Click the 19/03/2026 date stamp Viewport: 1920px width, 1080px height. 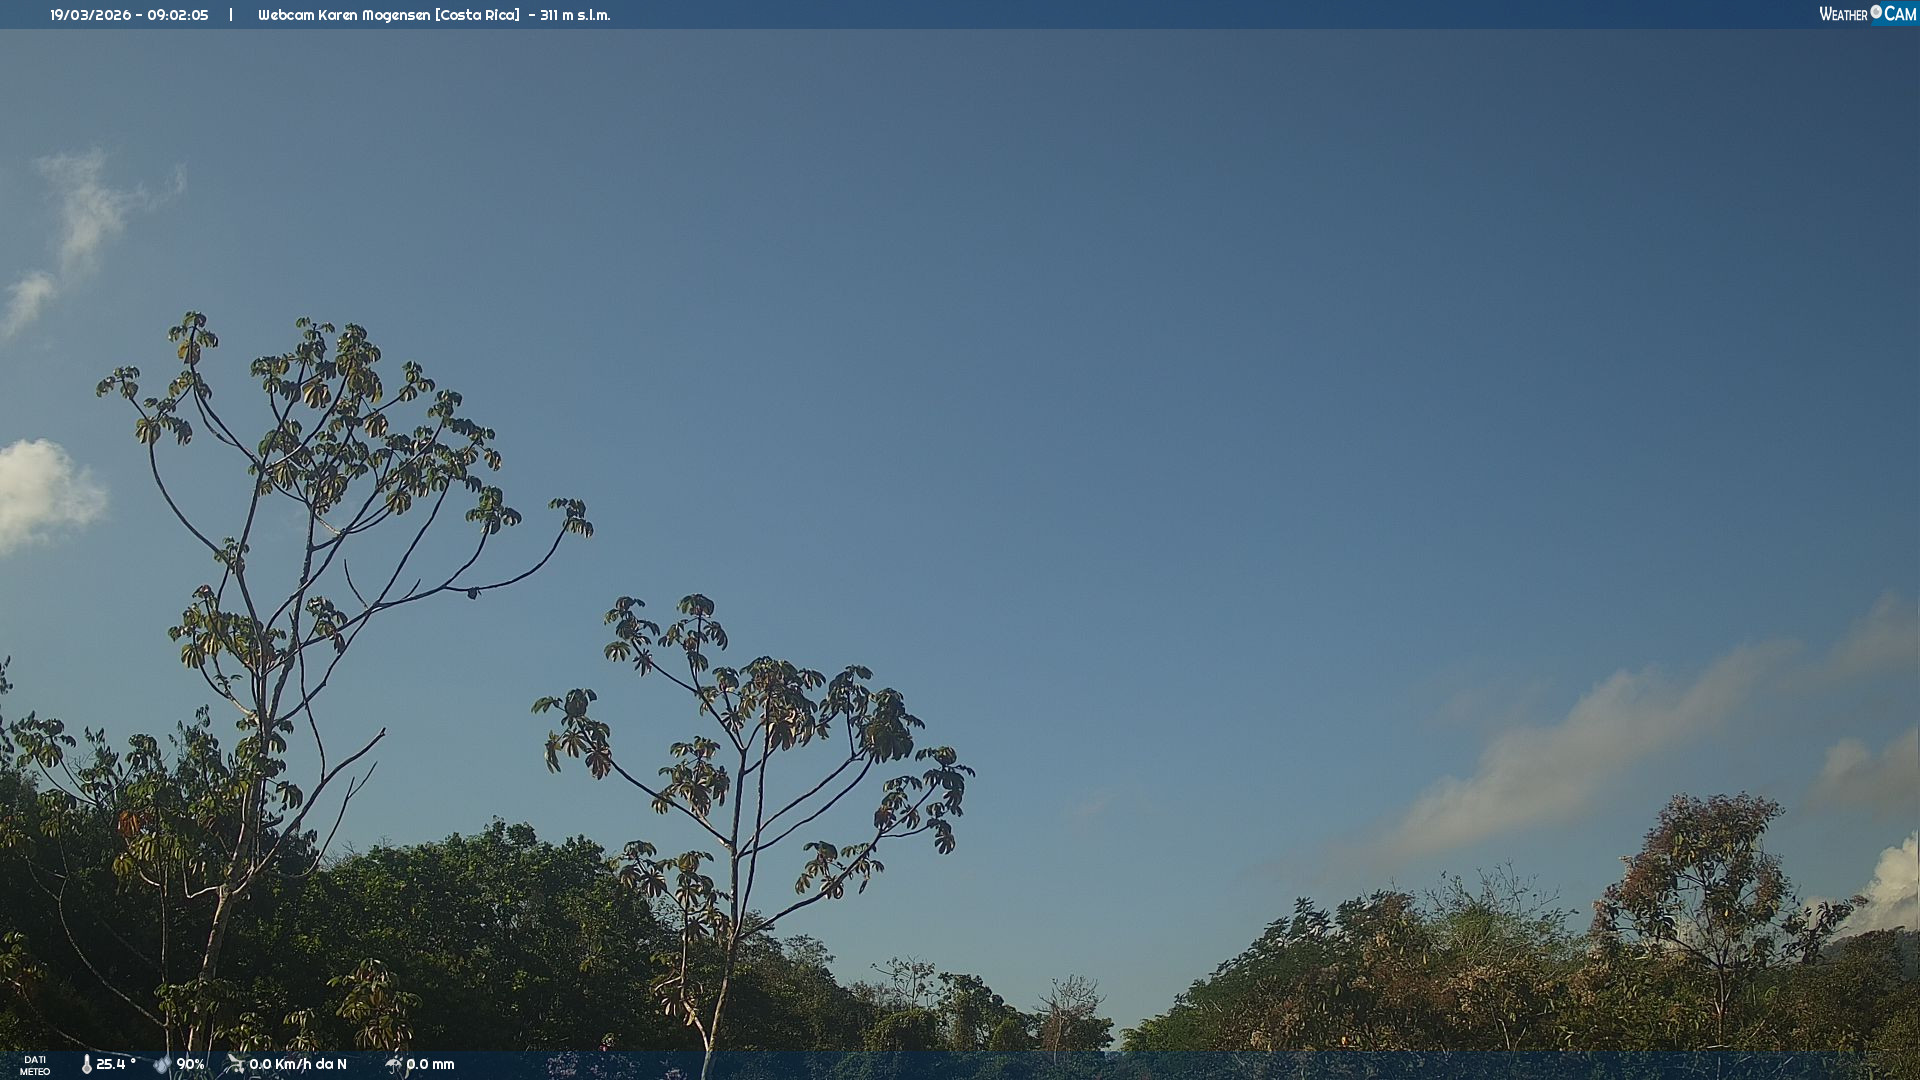pos(91,15)
